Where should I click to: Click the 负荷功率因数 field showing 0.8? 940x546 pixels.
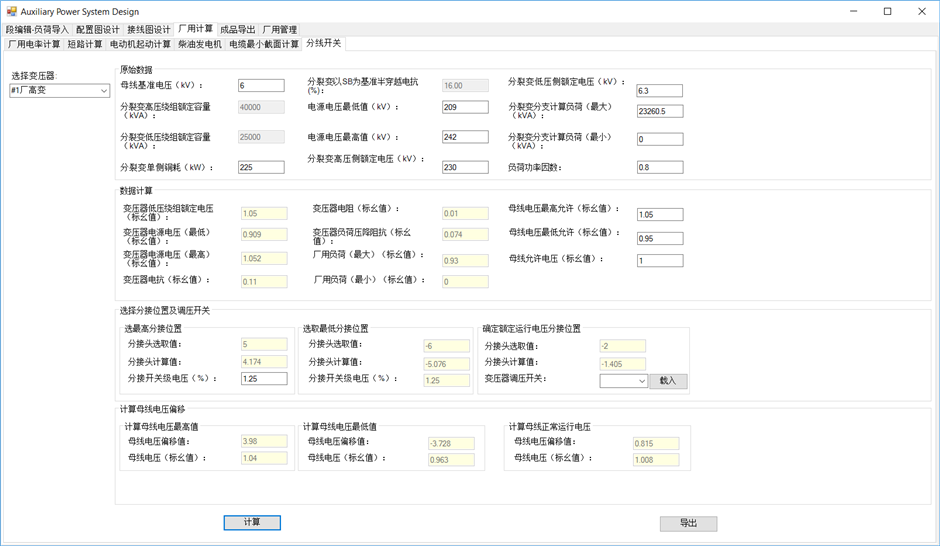click(660, 167)
